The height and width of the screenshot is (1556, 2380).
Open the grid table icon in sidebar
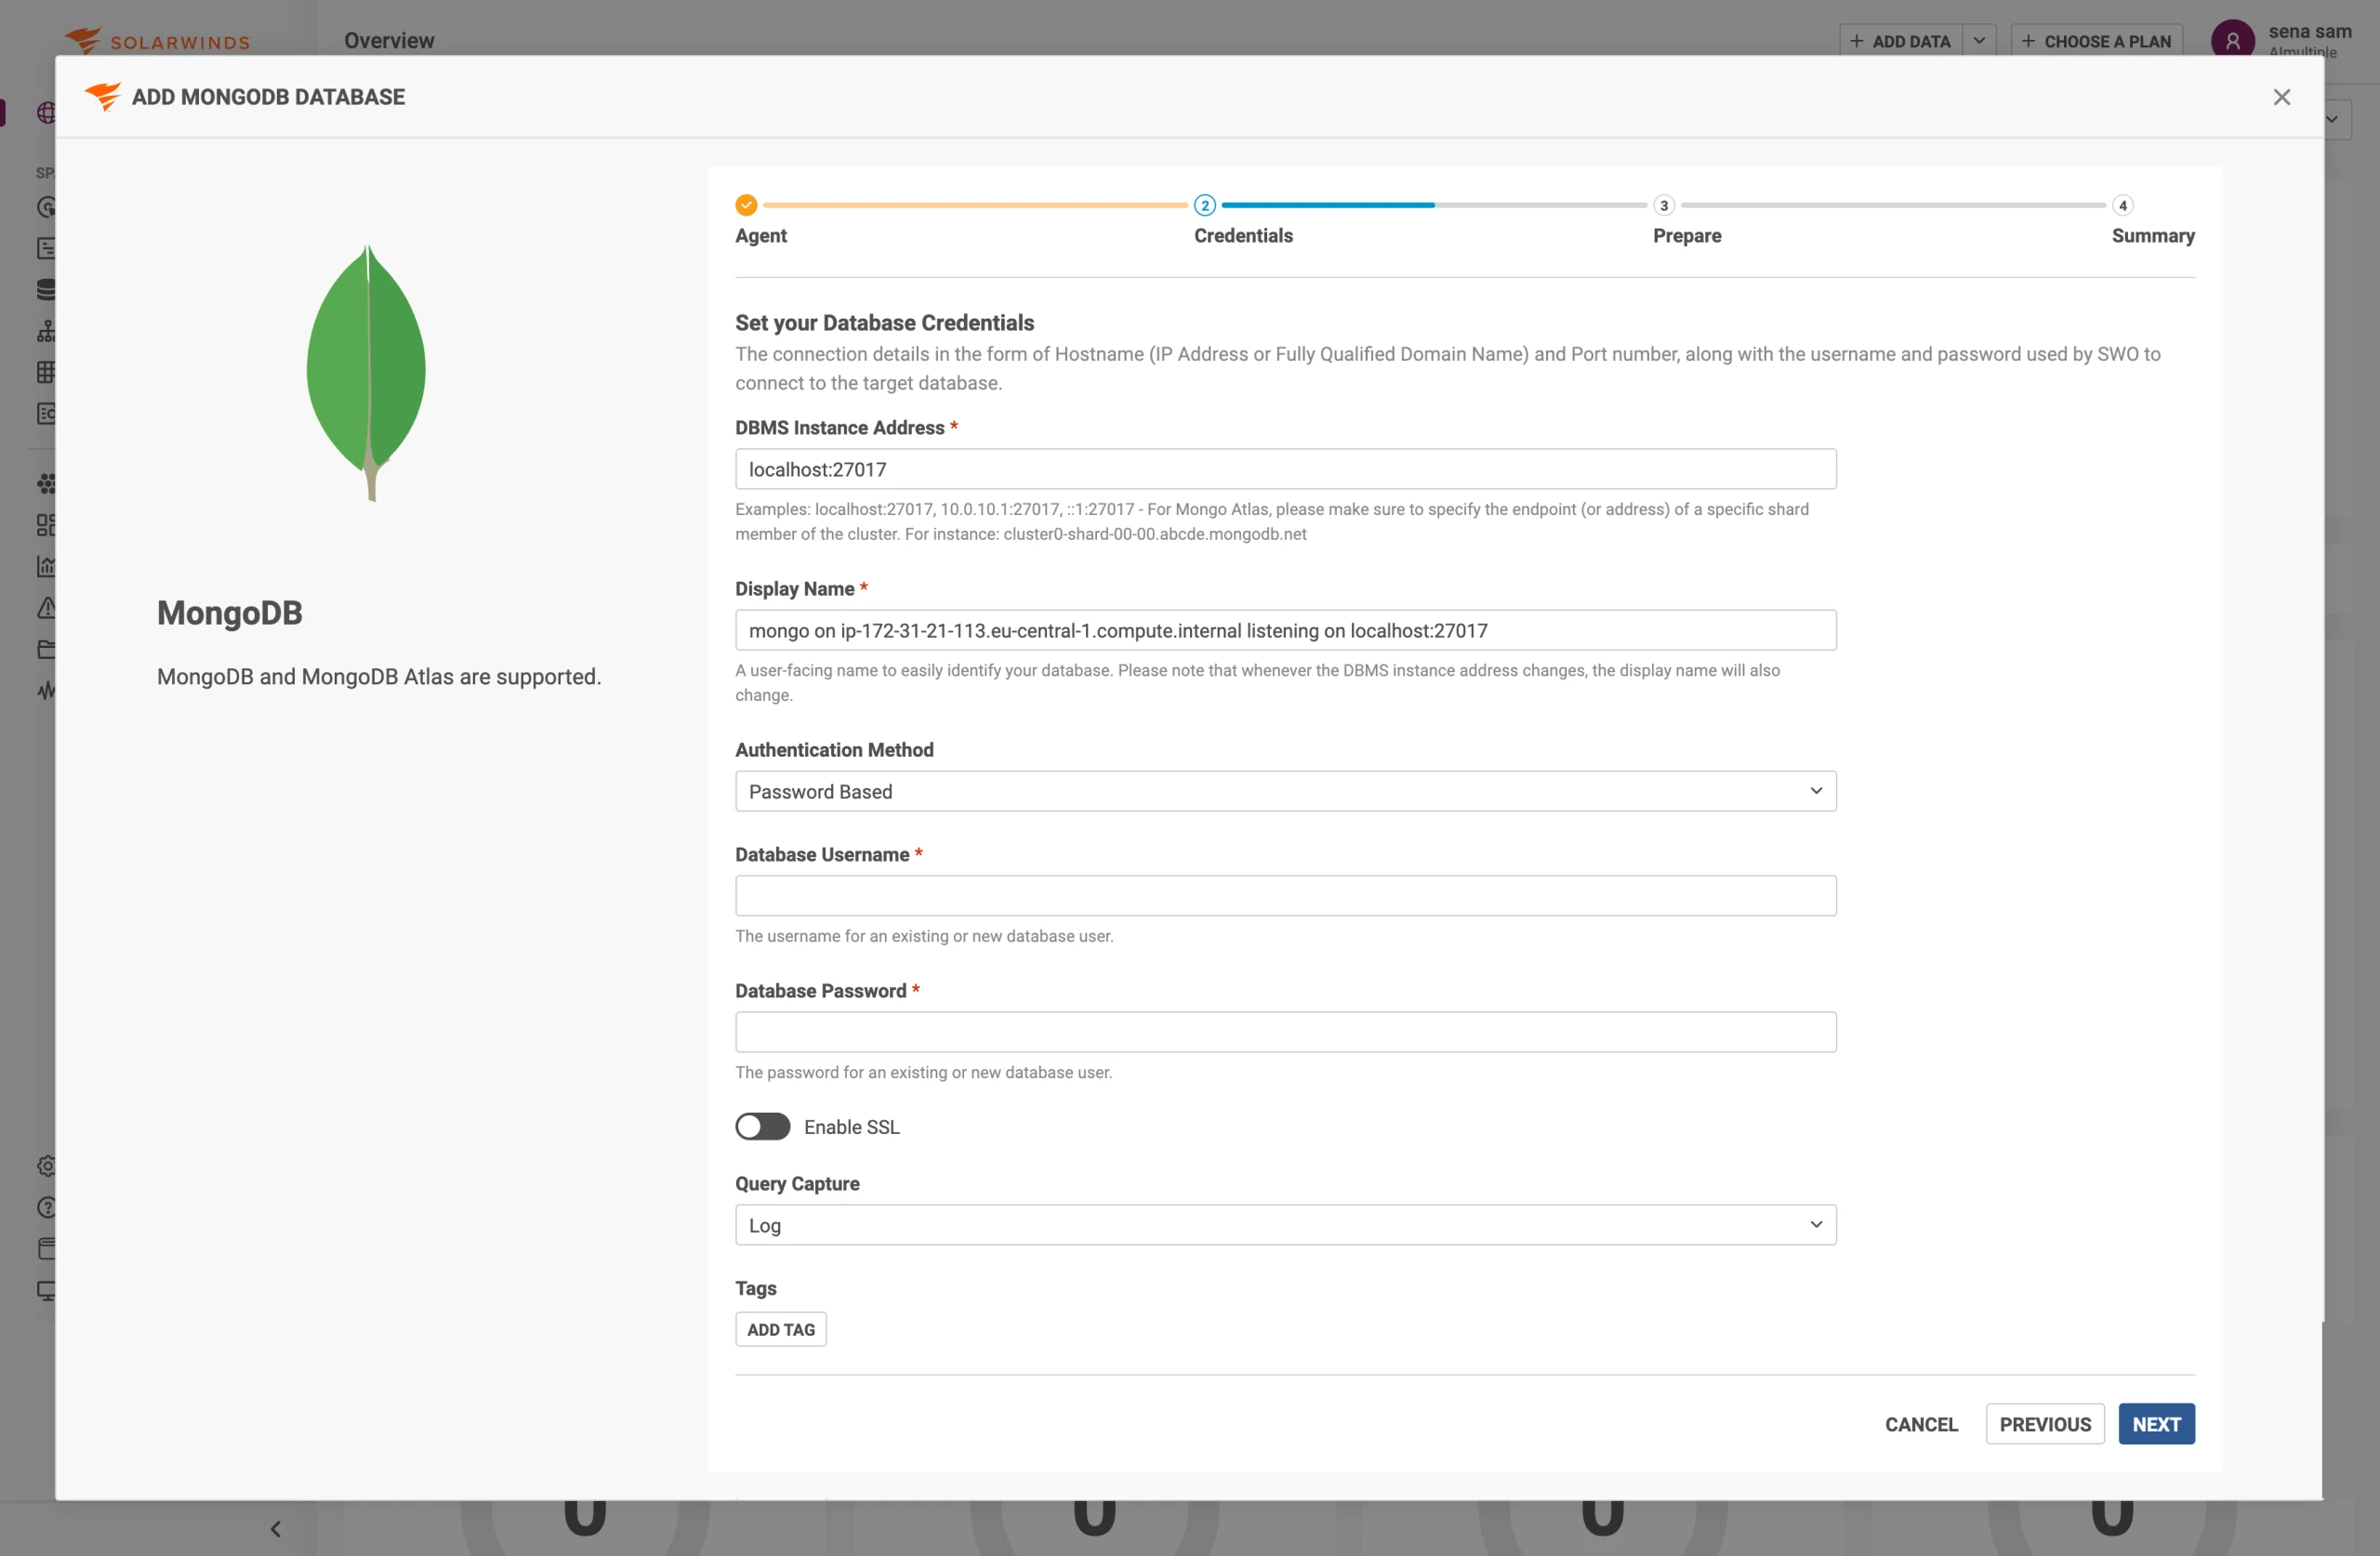pyautogui.click(x=46, y=372)
